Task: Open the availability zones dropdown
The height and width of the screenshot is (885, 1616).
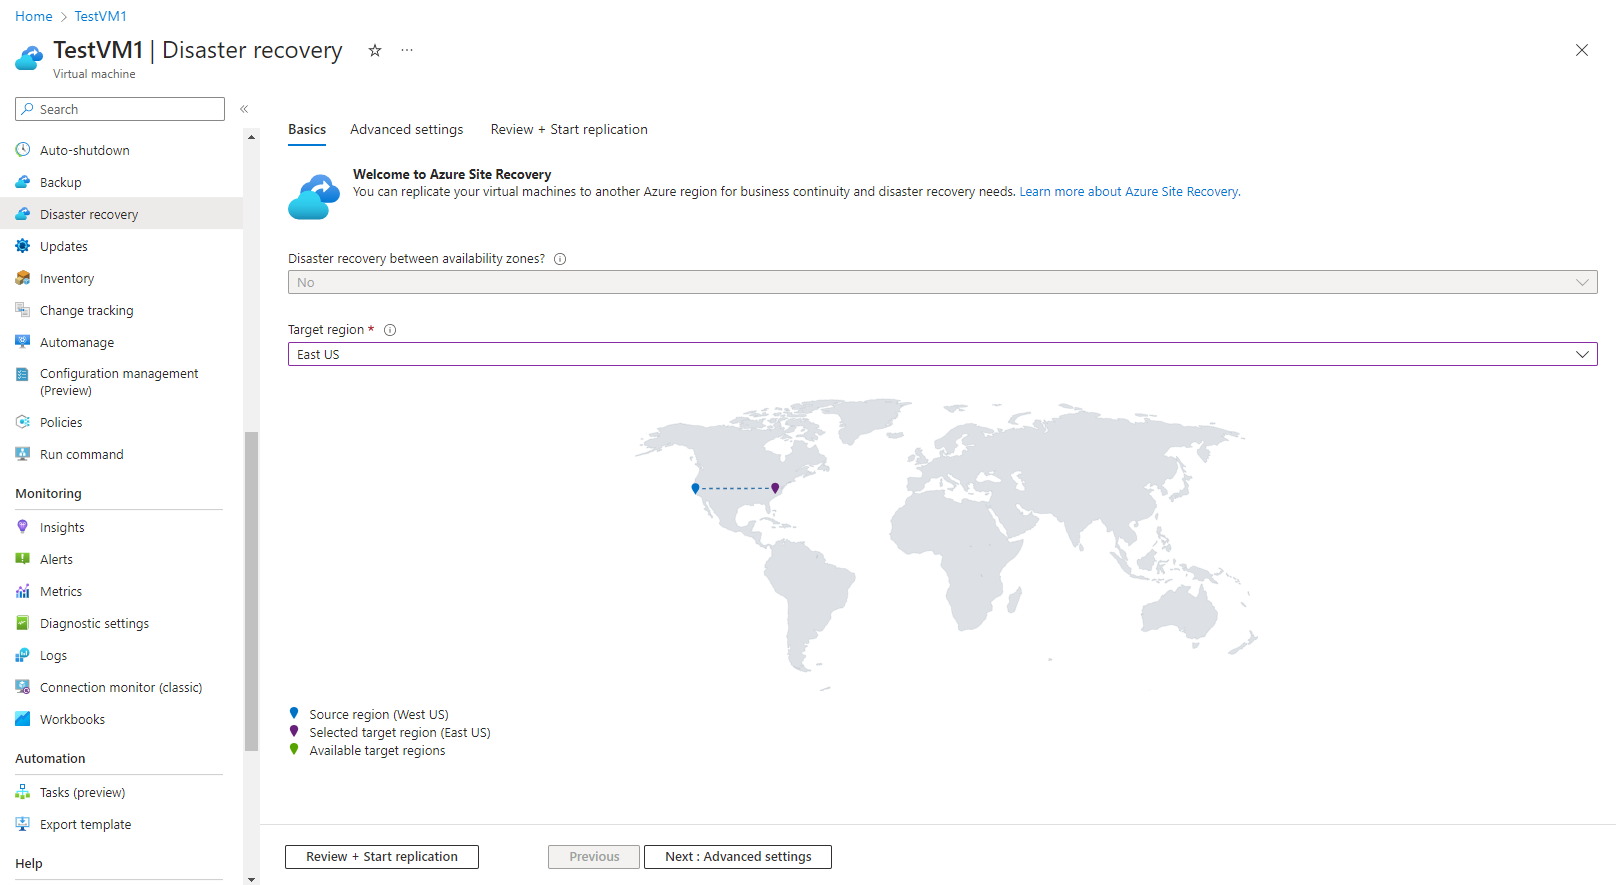Action: [942, 282]
